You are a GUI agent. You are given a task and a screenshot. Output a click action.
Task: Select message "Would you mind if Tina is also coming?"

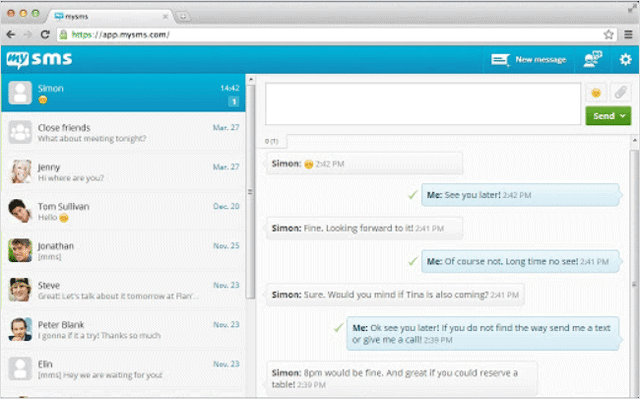395,295
